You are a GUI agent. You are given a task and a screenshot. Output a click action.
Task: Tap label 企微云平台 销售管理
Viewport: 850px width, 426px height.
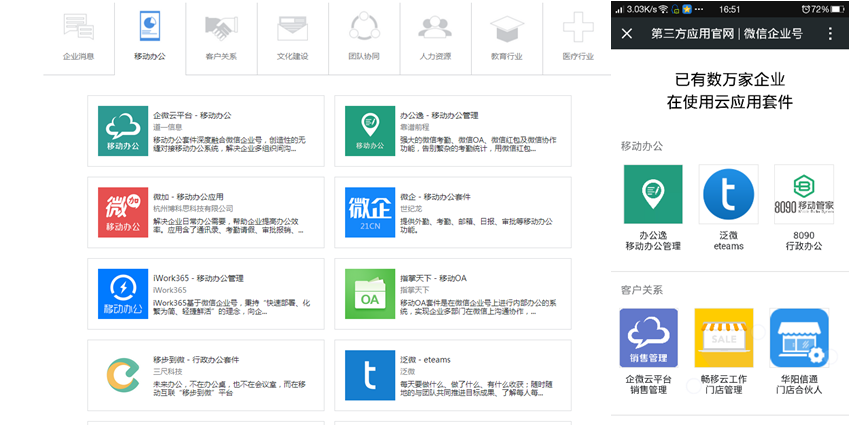tap(648, 384)
